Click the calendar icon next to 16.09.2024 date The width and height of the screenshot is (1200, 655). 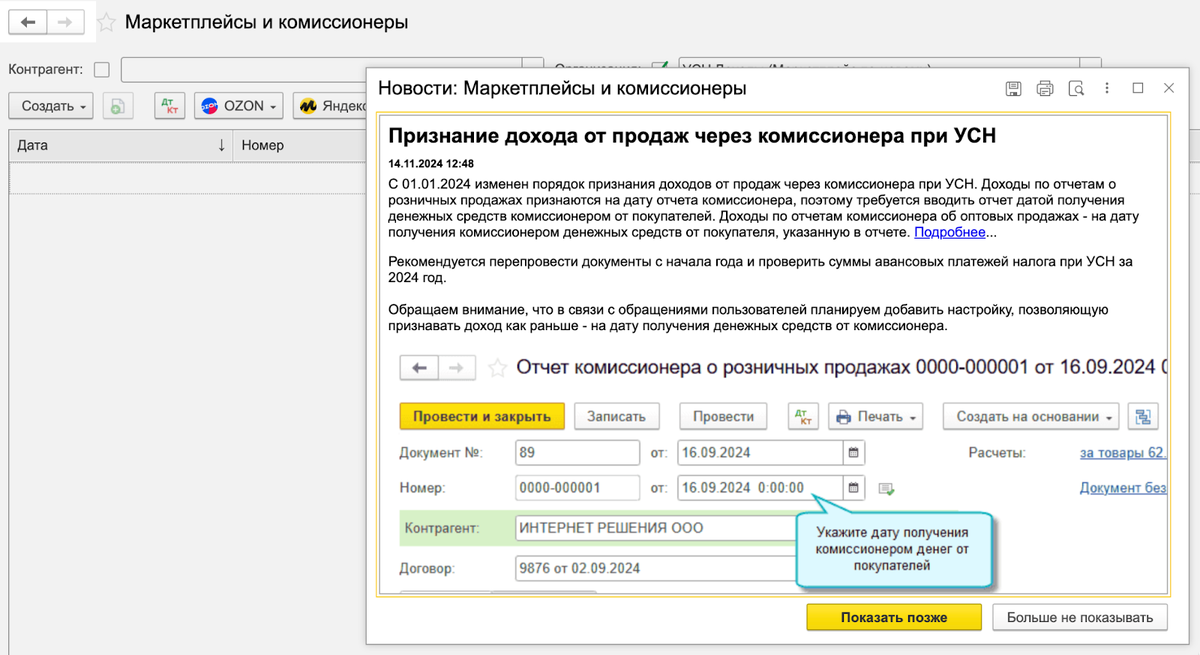[852, 453]
